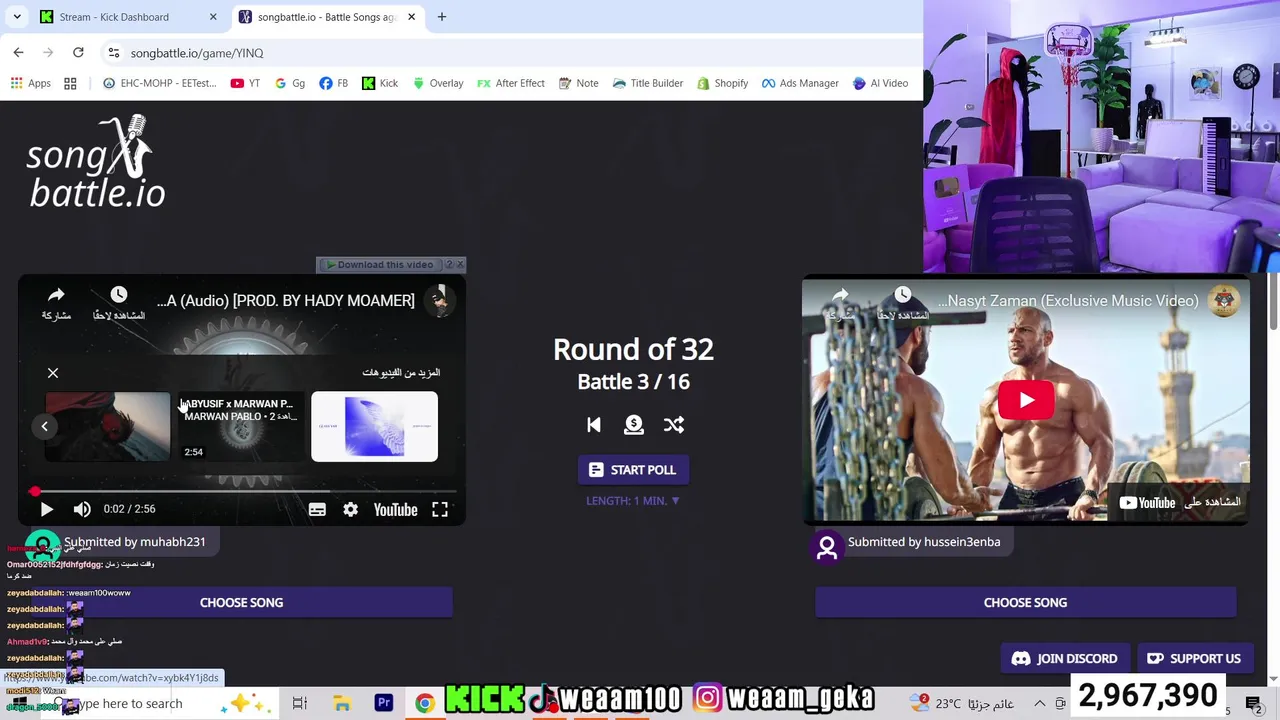Toggle captions on the left video
This screenshot has height=720, width=1280.
(317, 509)
